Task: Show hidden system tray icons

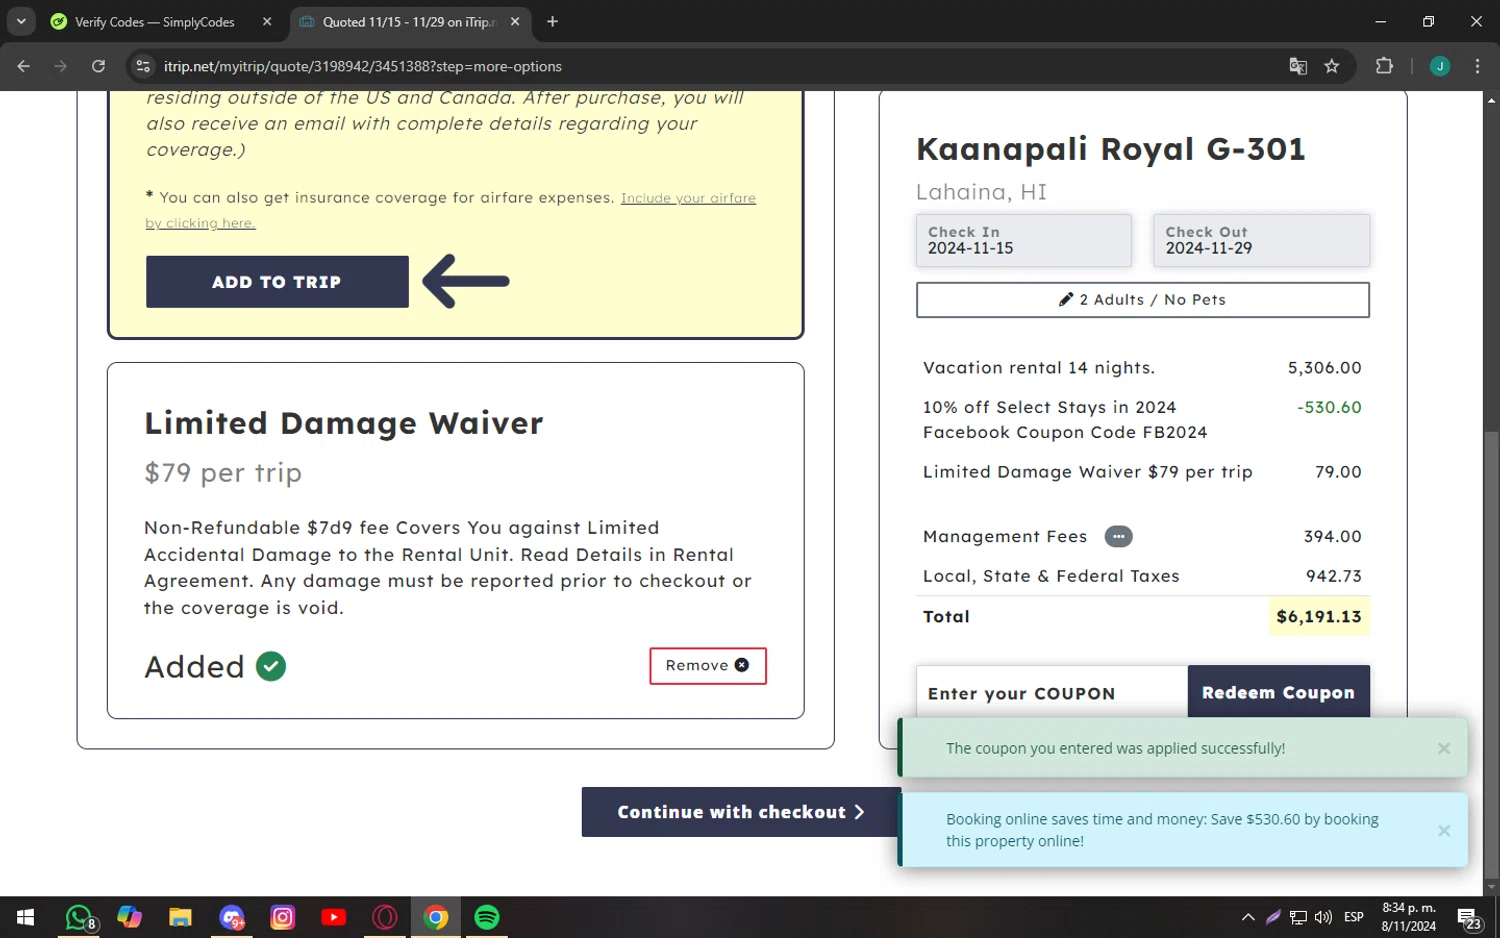Action: tap(1248, 917)
